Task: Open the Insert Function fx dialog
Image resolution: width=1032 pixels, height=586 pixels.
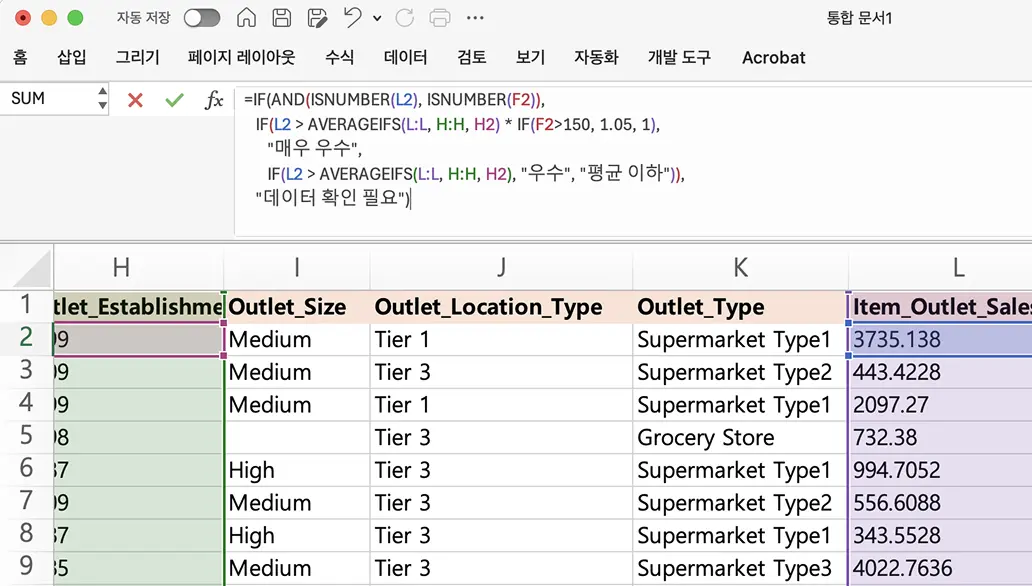Action: (214, 100)
